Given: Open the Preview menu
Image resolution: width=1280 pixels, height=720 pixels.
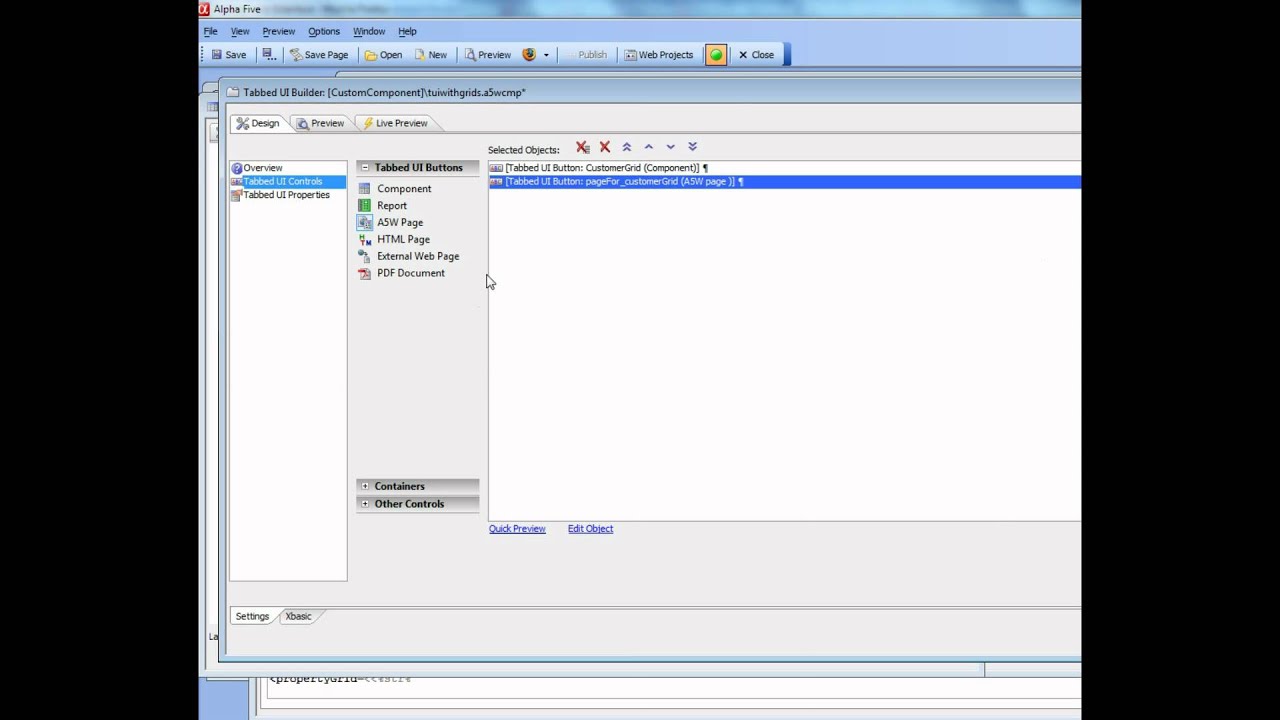Looking at the screenshot, I should click(279, 31).
